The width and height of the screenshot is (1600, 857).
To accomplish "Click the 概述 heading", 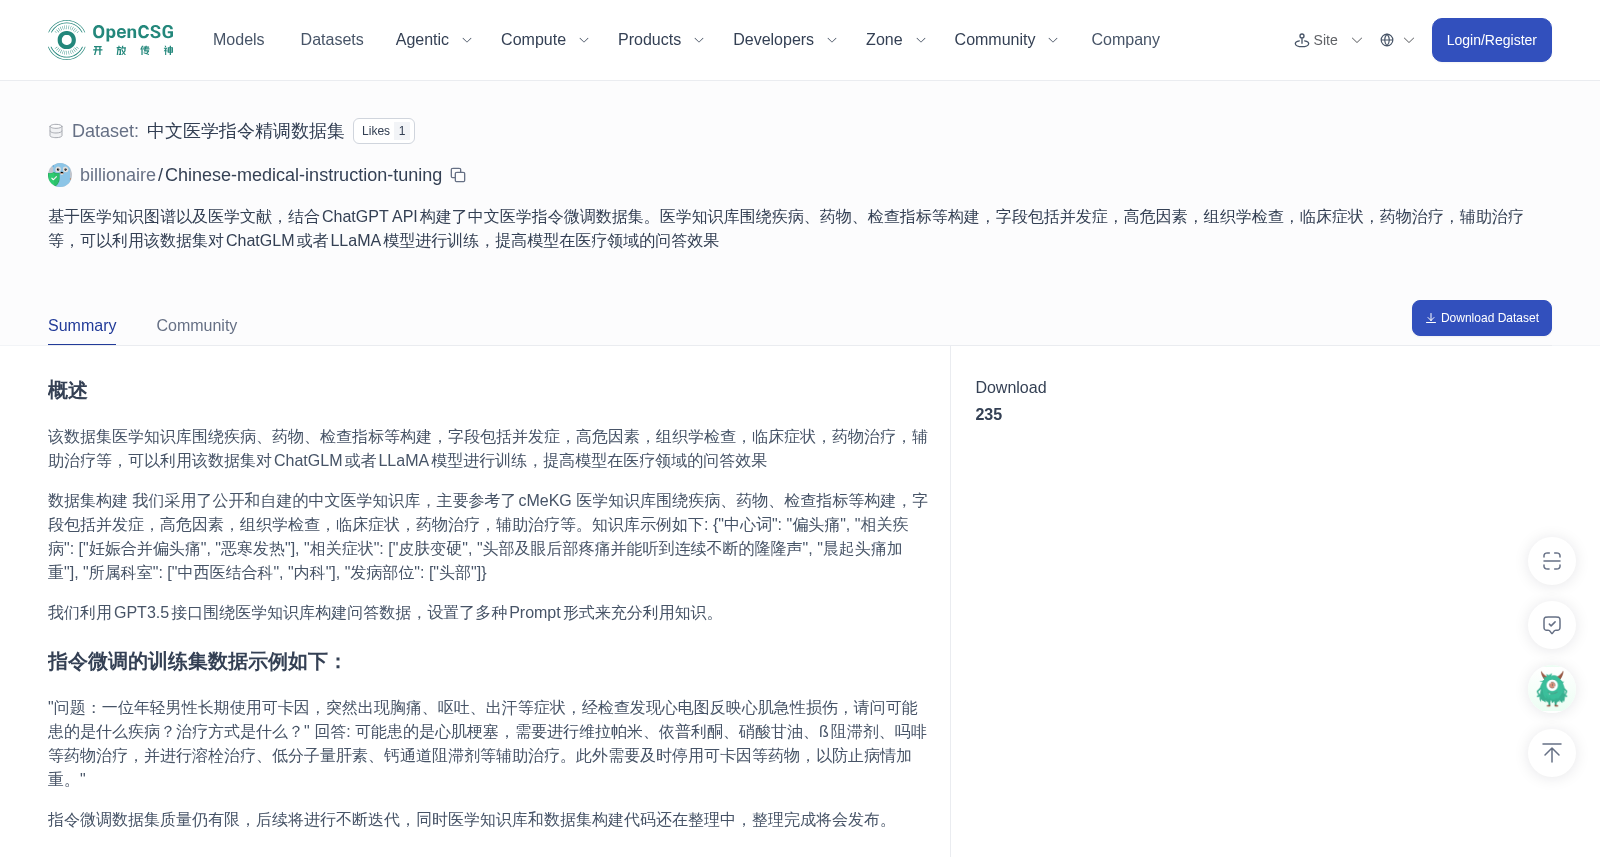I will pyautogui.click(x=68, y=391).
